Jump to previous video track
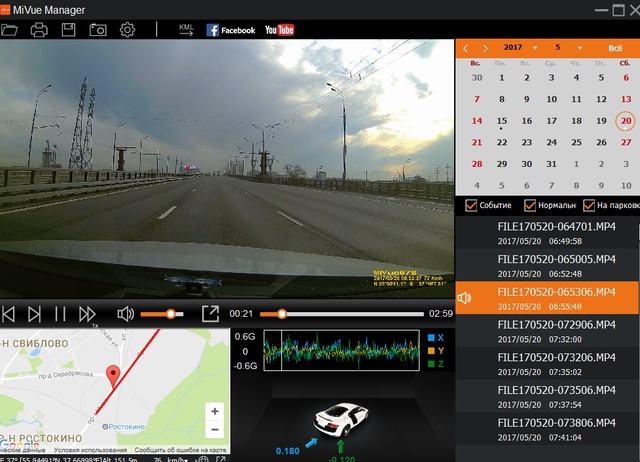The width and height of the screenshot is (640, 462). 9,314
